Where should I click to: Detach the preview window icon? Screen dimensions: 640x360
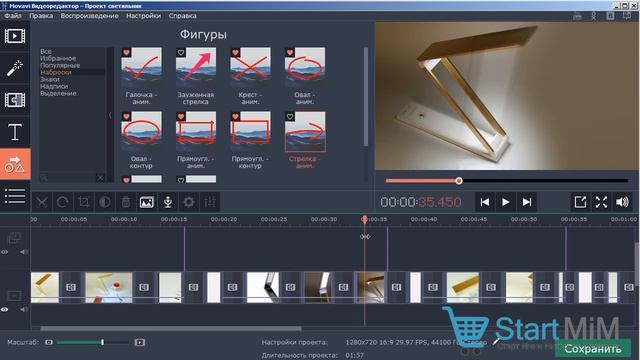pyautogui.click(x=580, y=202)
